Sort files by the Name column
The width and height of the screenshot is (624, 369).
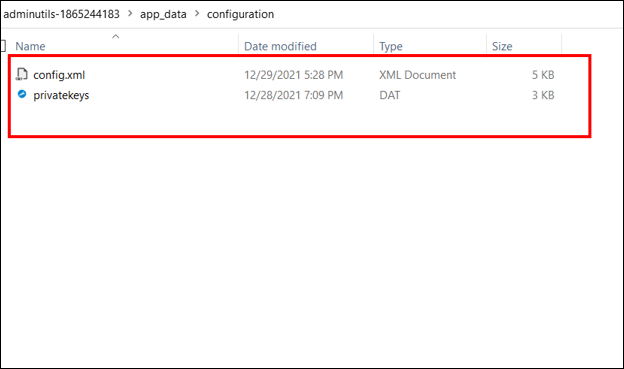coord(30,47)
